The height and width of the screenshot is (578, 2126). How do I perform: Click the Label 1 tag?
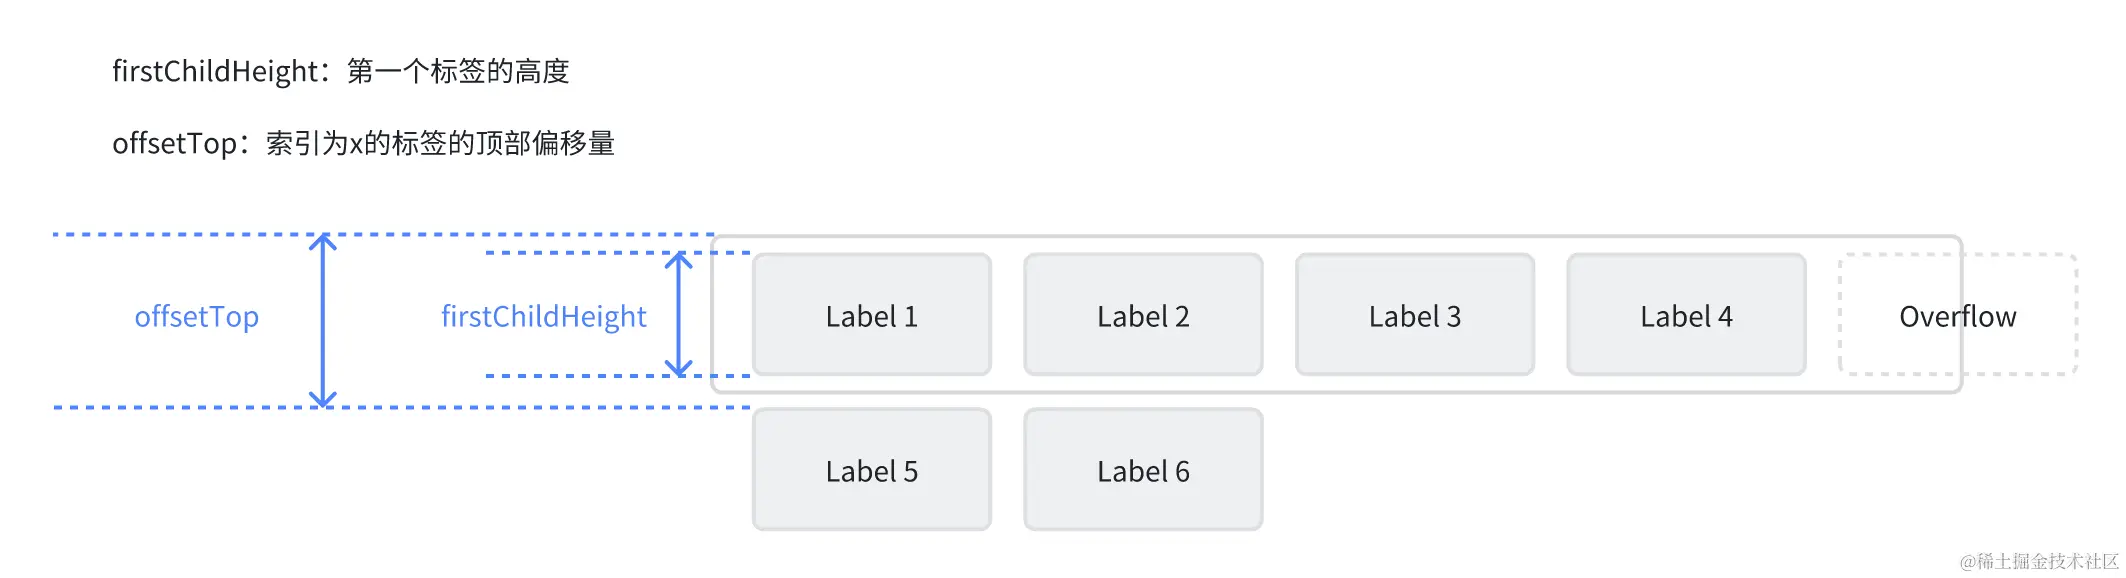871,315
